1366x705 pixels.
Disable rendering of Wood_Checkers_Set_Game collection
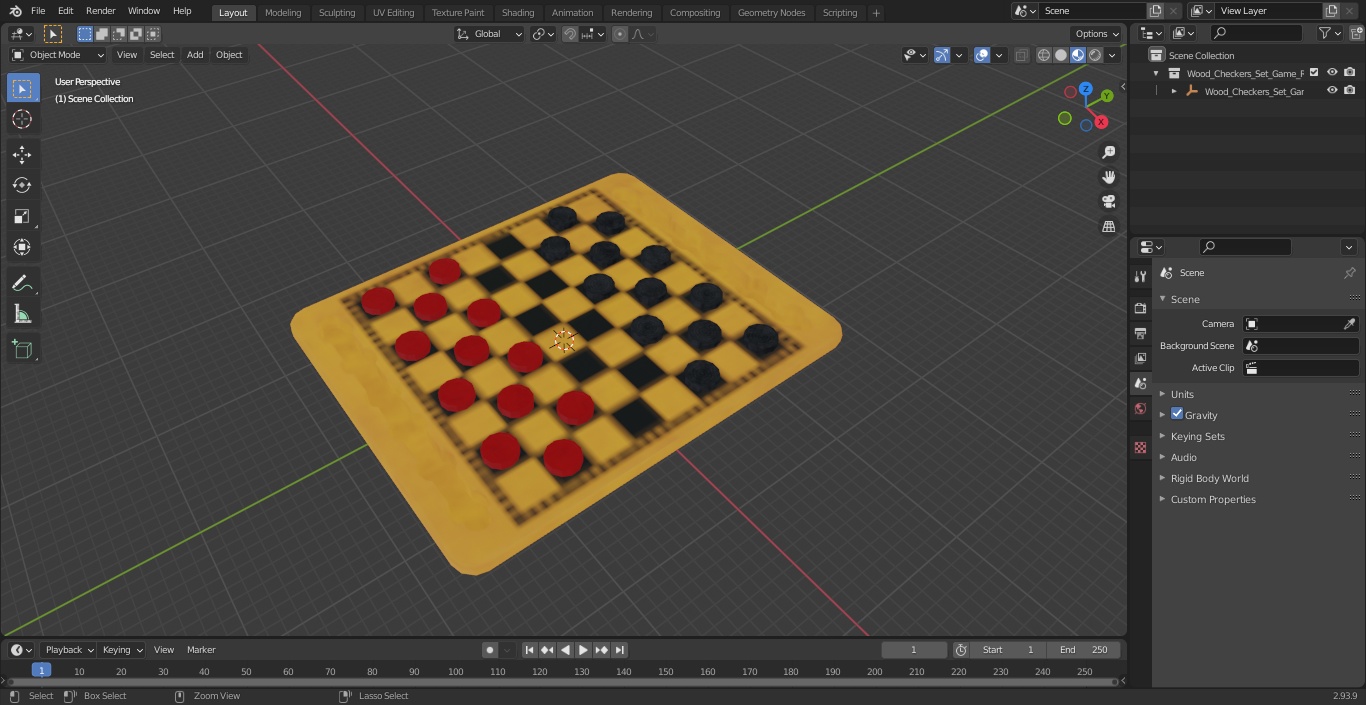click(1350, 73)
